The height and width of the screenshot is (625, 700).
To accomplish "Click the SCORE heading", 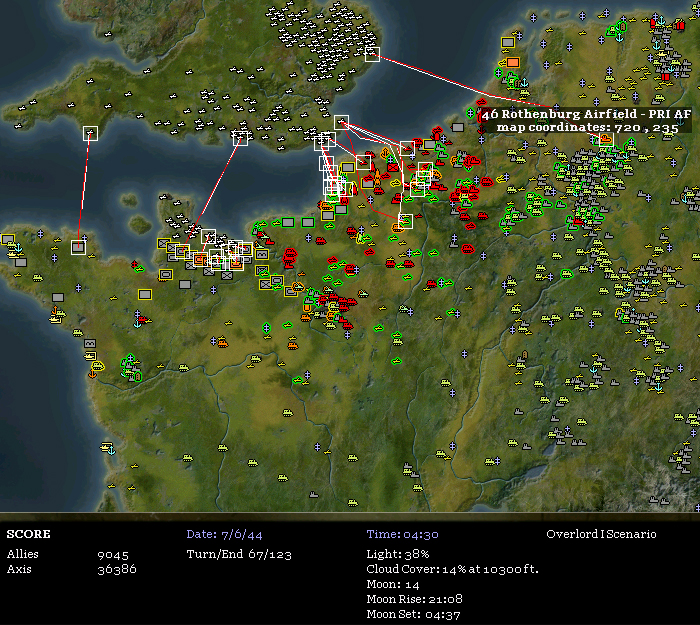I will [x=29, y=534].
